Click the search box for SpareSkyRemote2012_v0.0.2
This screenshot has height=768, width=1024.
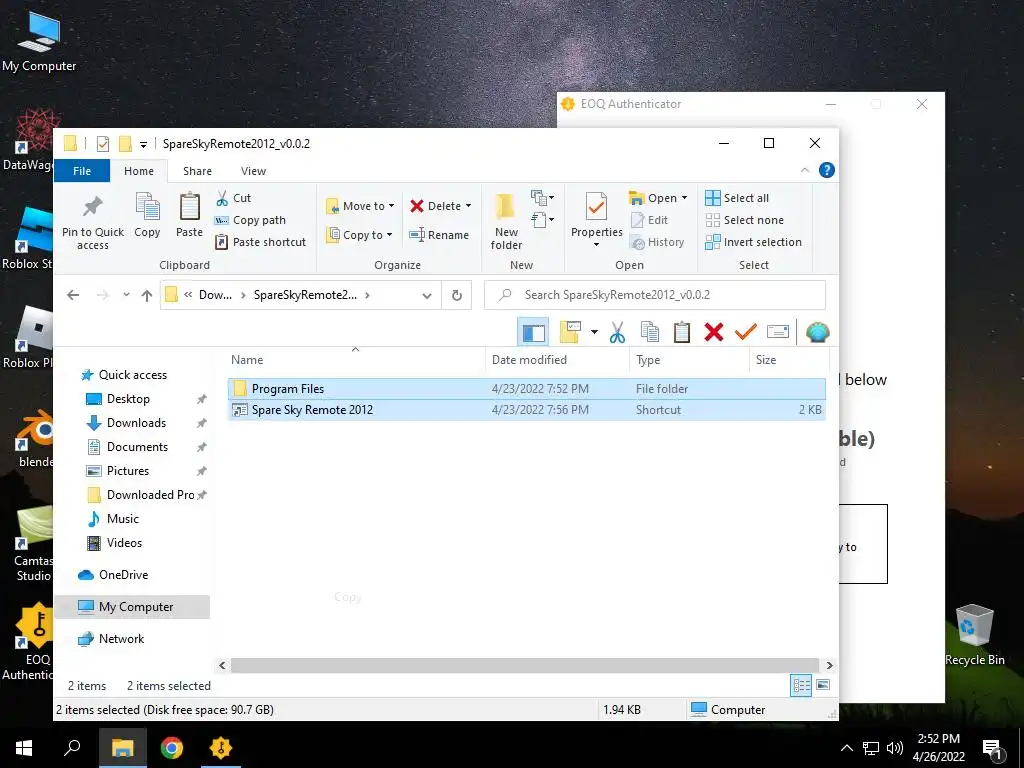click(654, 295)
